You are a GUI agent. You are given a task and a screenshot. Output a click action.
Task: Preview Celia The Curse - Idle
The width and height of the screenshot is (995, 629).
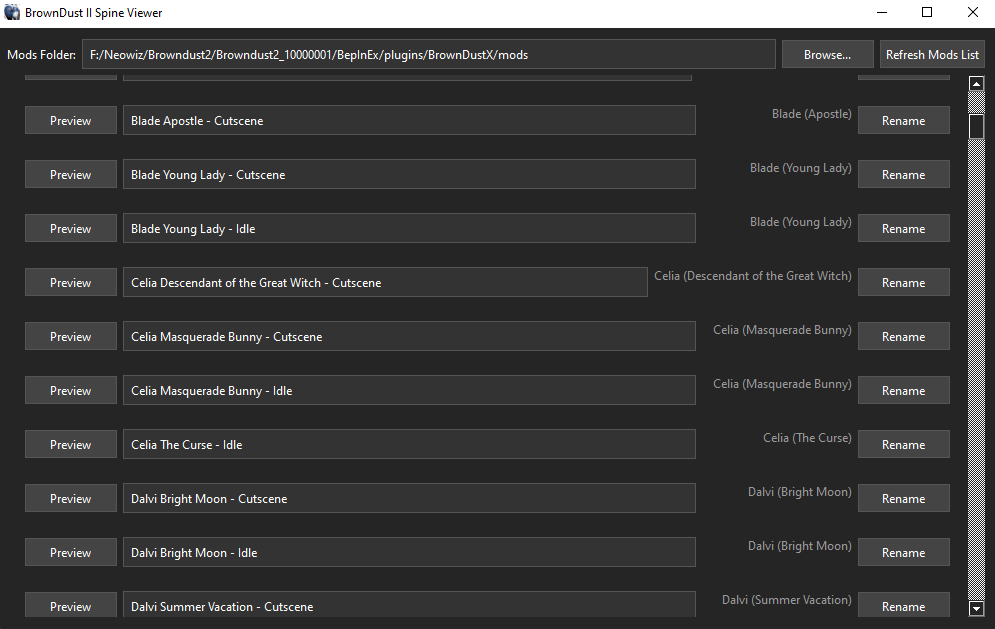coord(70,444)
